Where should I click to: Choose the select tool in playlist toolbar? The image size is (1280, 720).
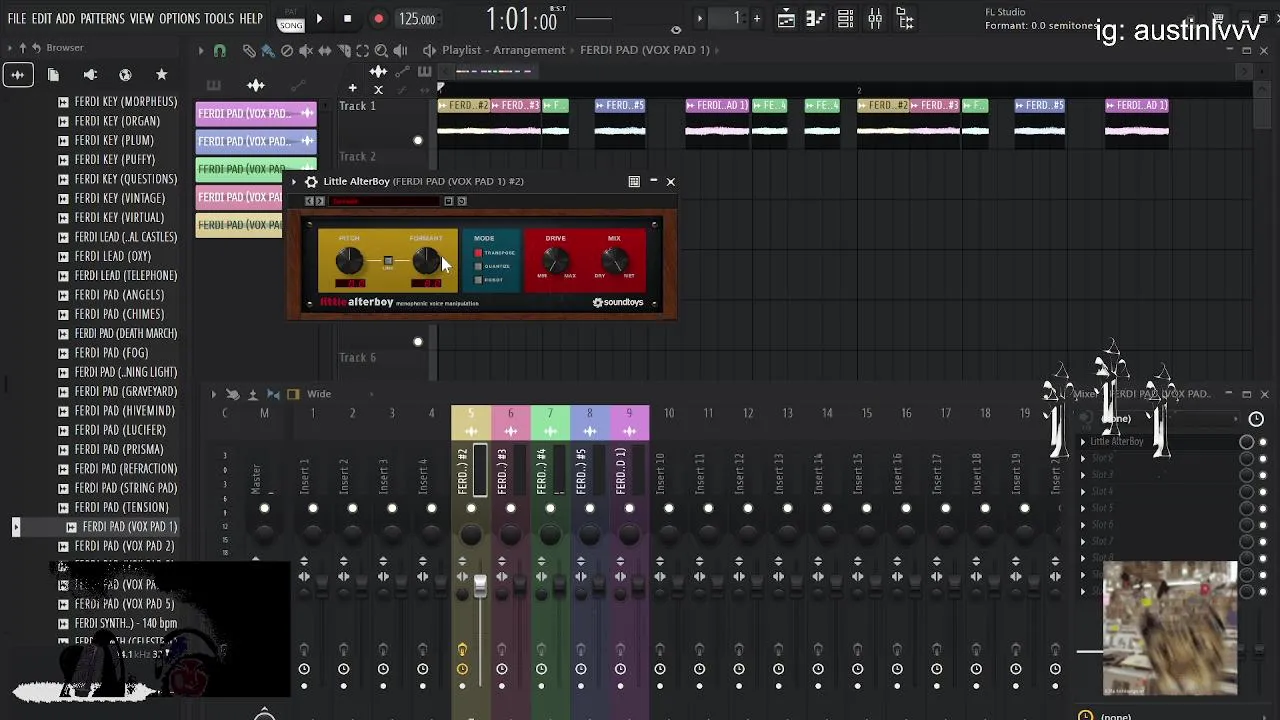363,50
